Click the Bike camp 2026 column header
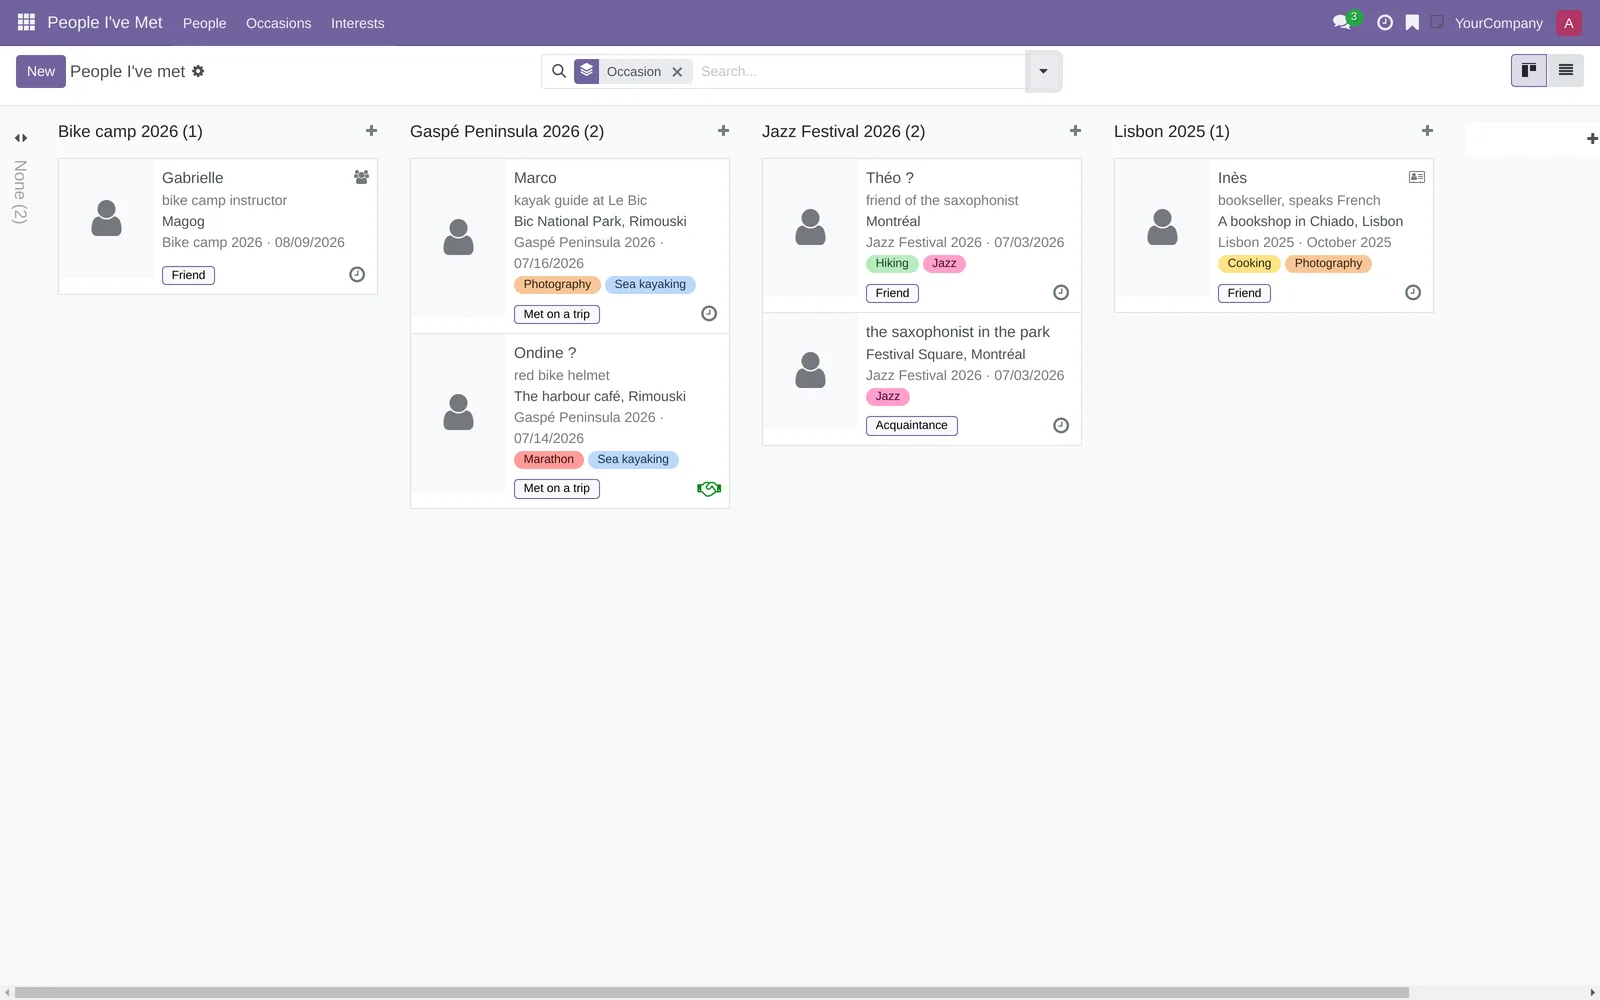This screenshot has width=1600, height=1000. [x=130, y=131]
